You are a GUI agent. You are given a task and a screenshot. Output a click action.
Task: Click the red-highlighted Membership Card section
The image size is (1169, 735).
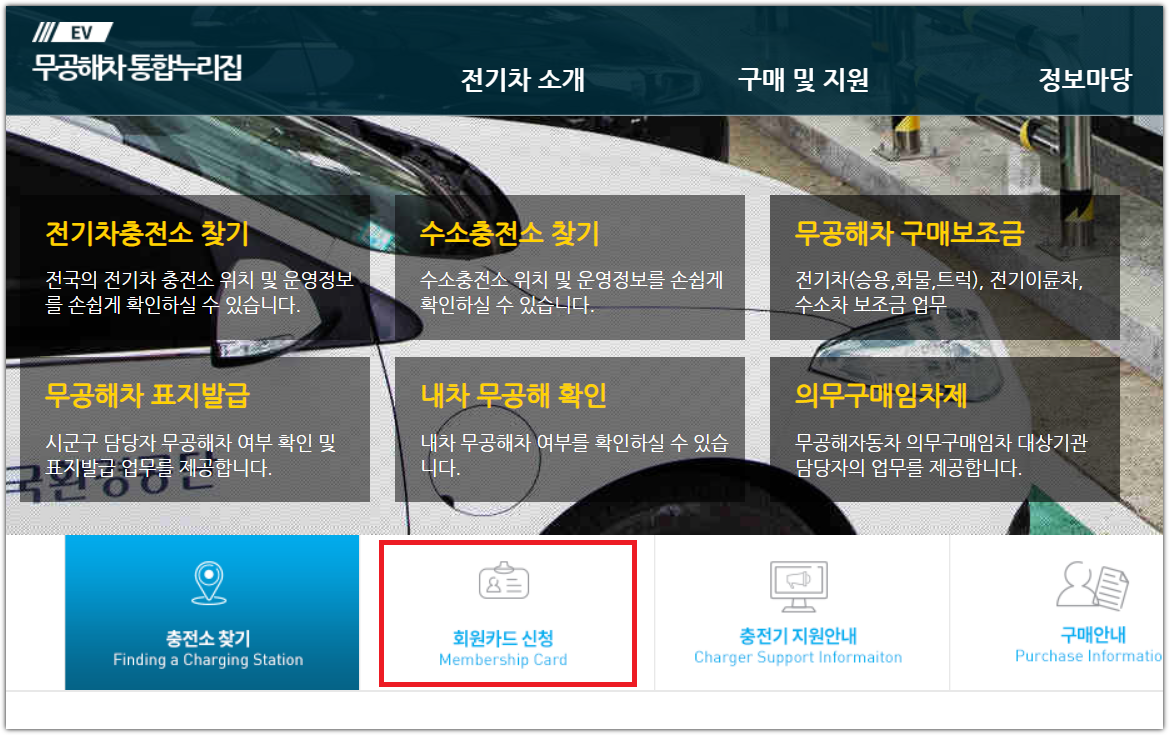pos(508,612)
